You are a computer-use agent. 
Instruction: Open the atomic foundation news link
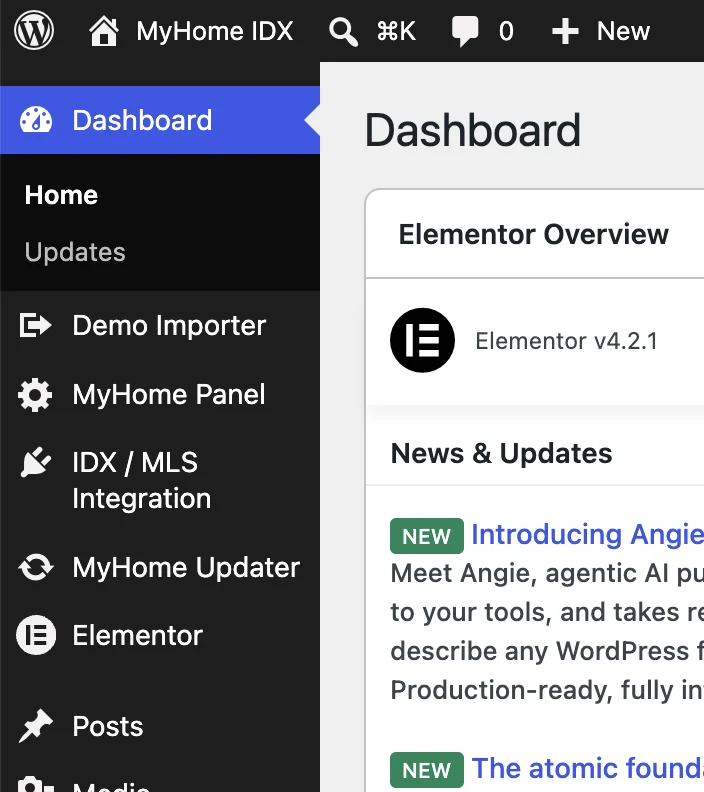point(587,768)
